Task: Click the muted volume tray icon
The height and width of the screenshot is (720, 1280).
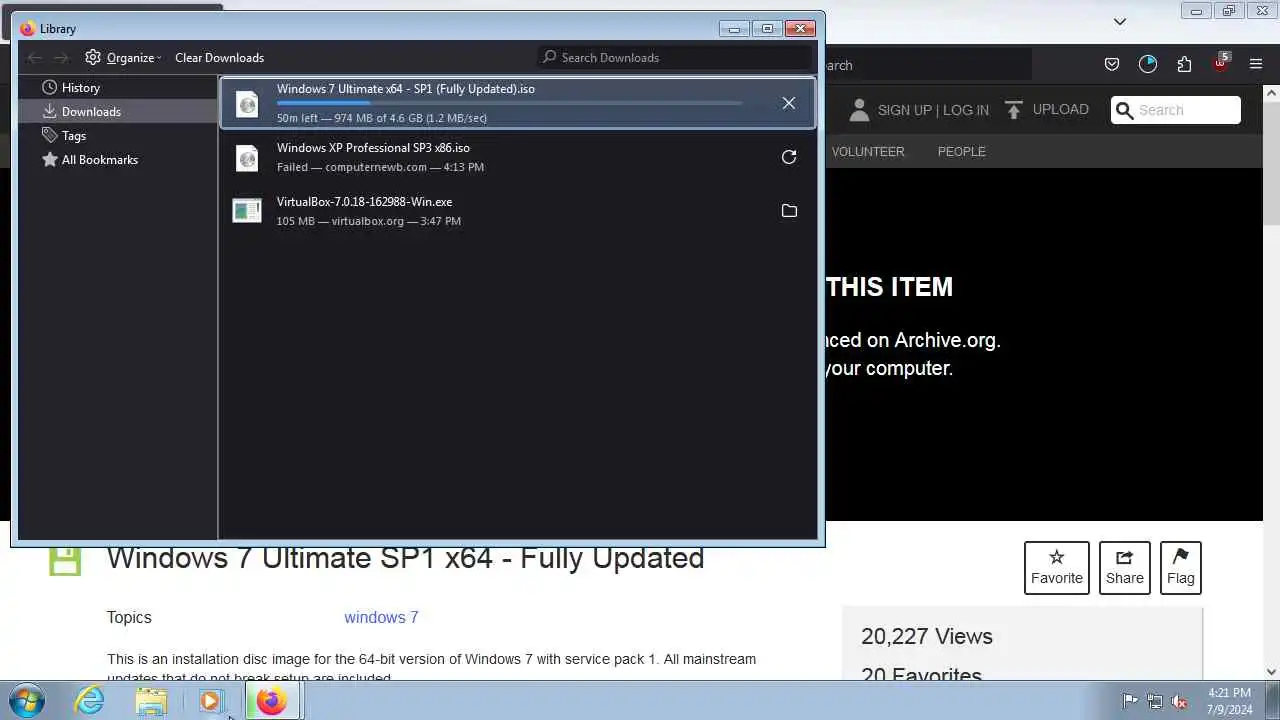Action: click(1180, 702)
